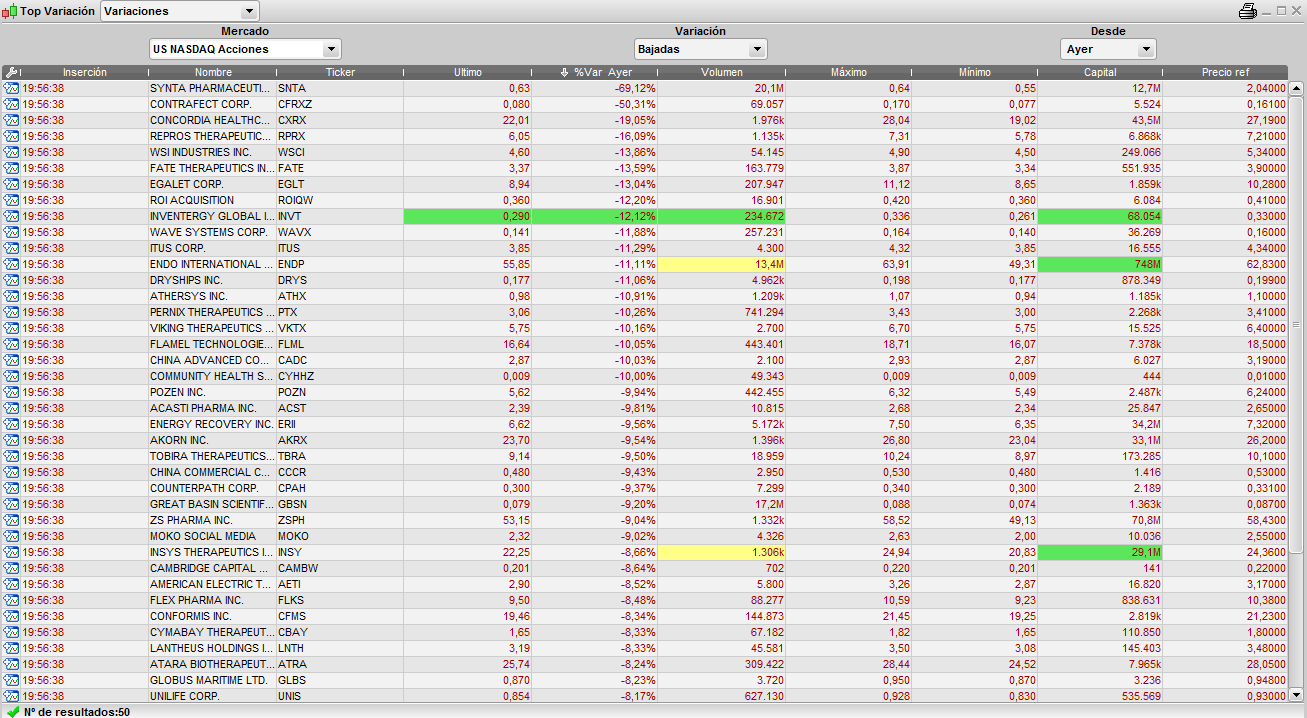Sort by the Mínimo column header
The image size is (1307, 718).
[x=975, y=72]
